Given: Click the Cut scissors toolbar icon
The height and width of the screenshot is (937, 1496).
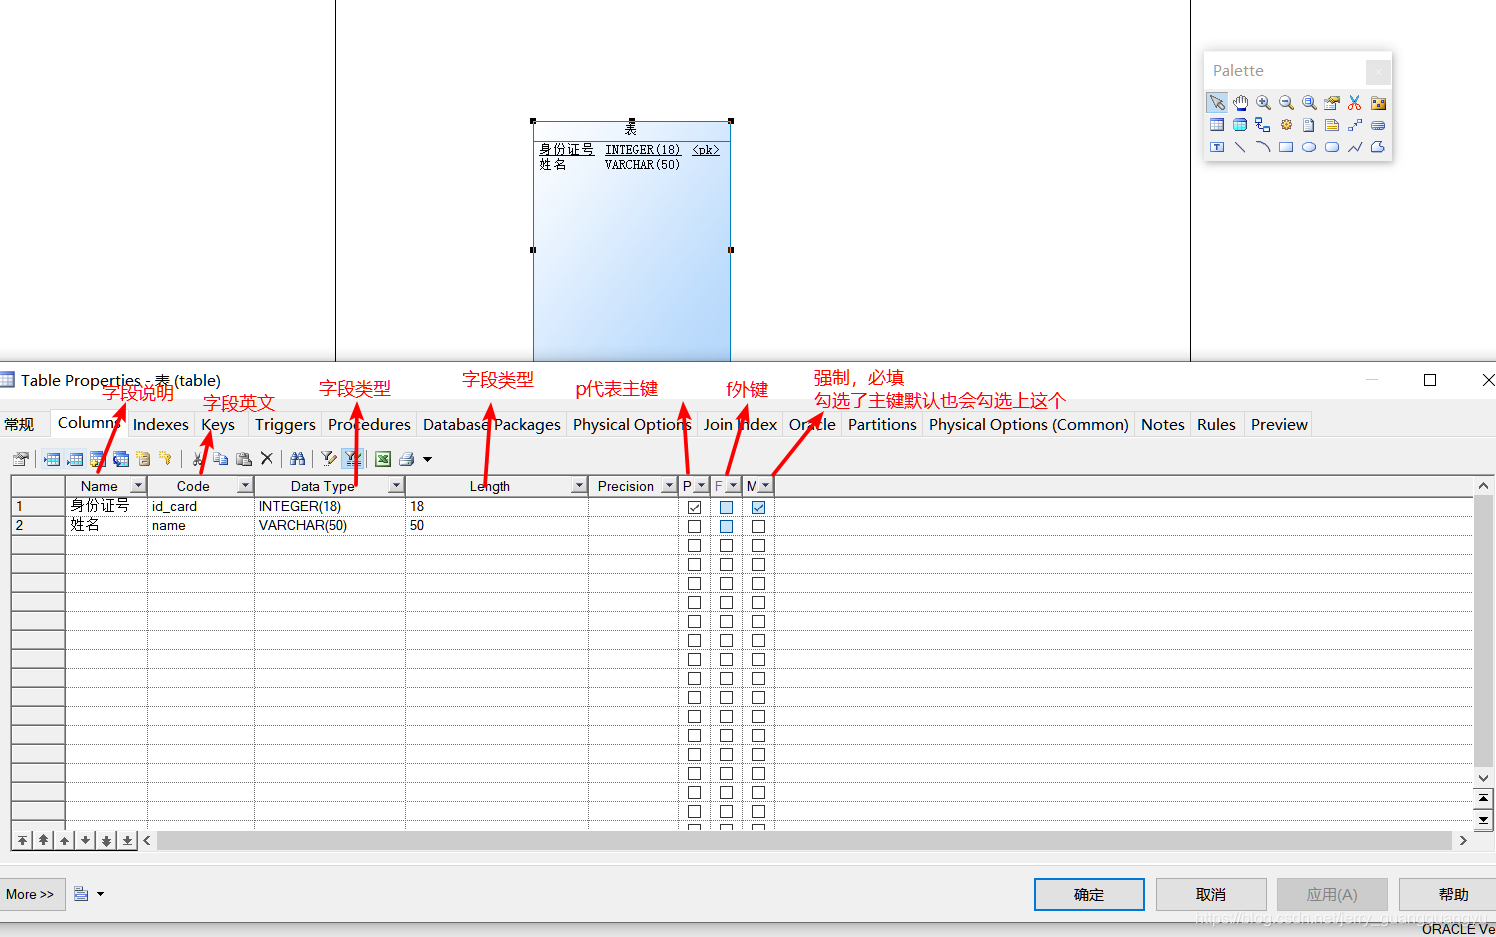Looking at the screenshot, I should (x=197, y=459).
